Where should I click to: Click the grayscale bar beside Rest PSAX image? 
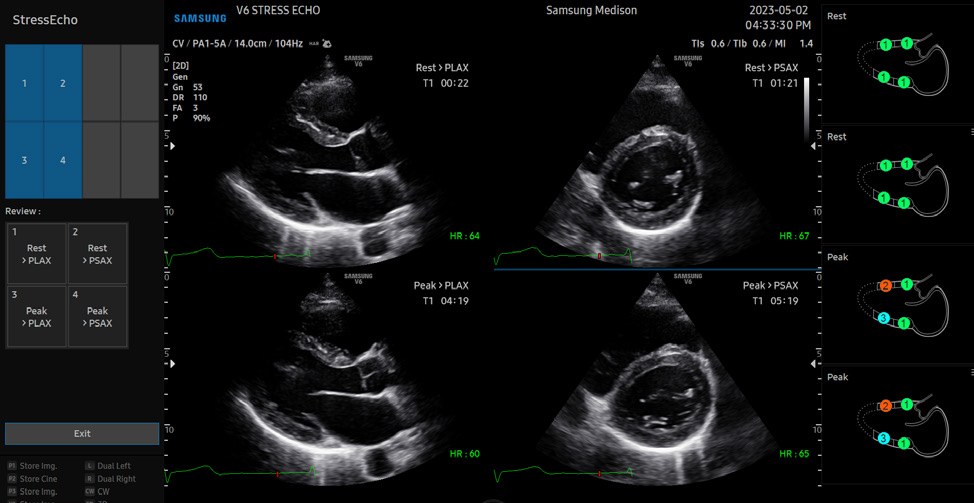point(806,110)
